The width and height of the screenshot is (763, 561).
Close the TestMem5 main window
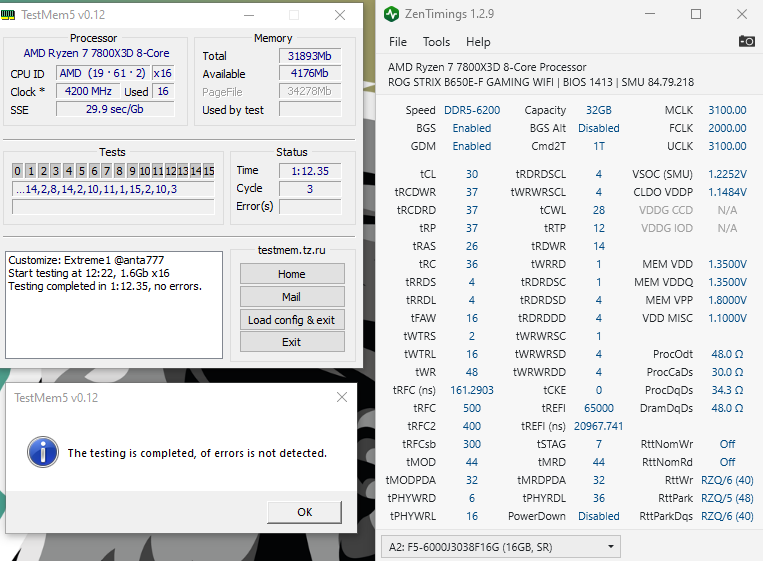pos(340,15)
